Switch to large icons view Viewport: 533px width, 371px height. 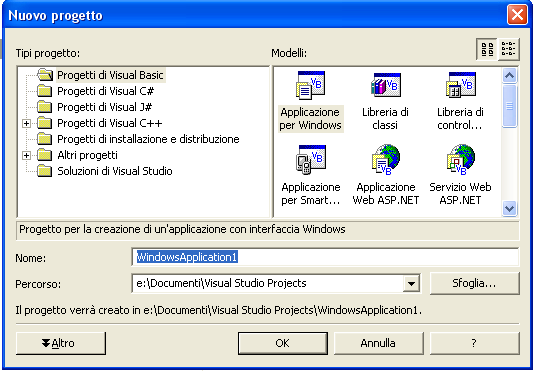[x=487, y=49]
